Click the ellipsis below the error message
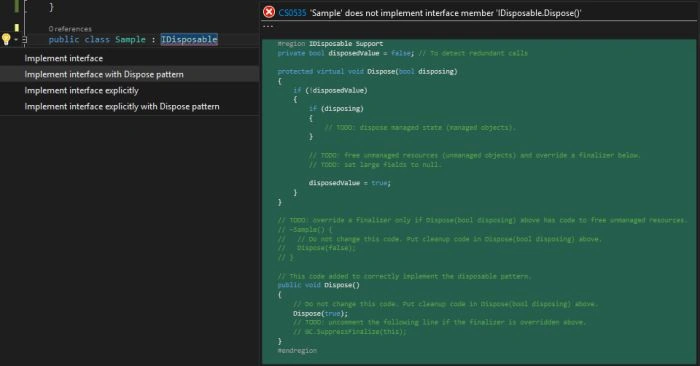Image resolution: width=700 pixels, height=366 pixels. [268, 26]
